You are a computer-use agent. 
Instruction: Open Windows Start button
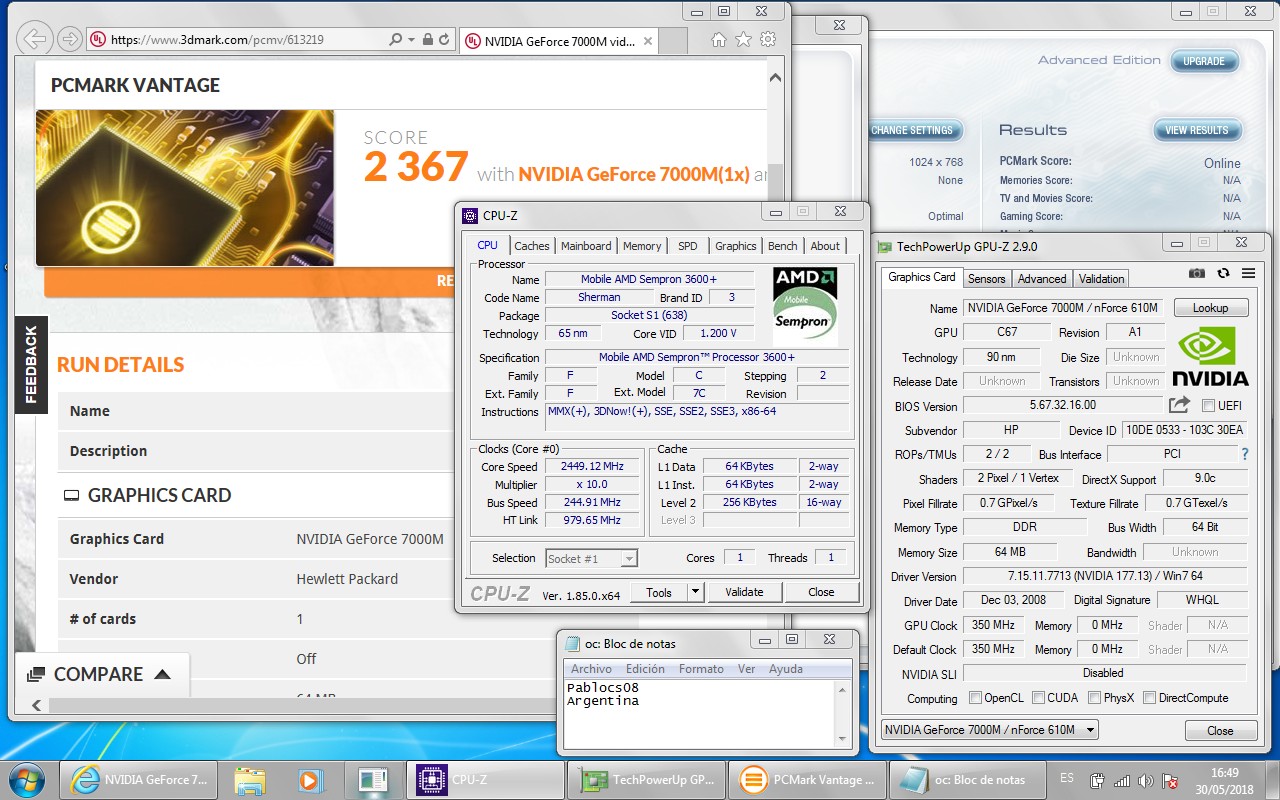click(26, 779)
